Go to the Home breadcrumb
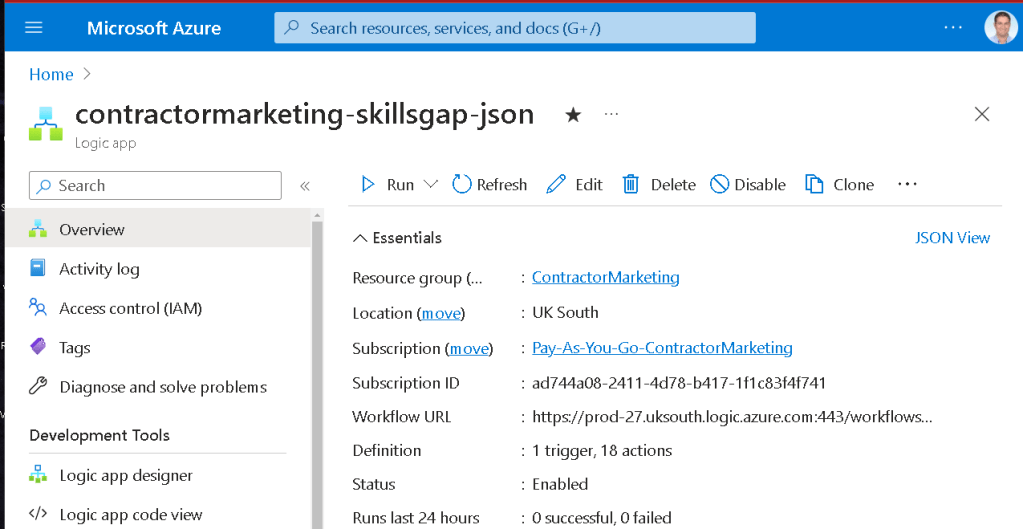 click(51, 74)
